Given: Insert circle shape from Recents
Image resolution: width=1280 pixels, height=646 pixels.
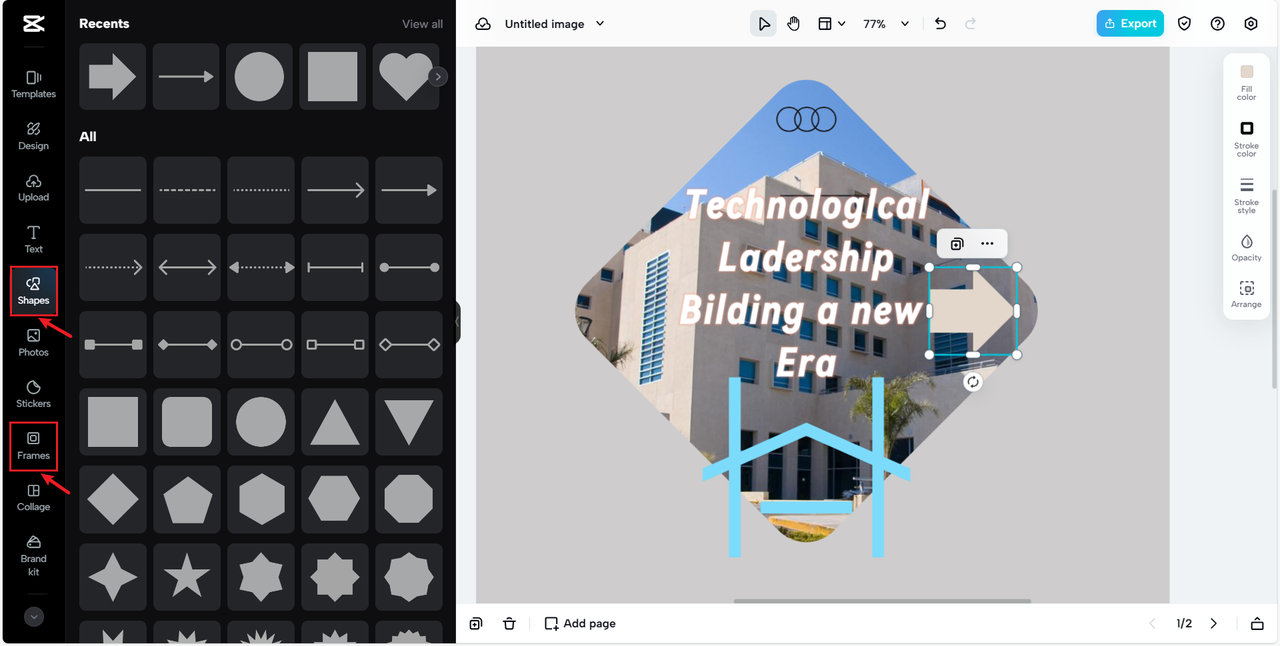Looking at the screenshot, I should pyautogui.click(x=259, y=76).
